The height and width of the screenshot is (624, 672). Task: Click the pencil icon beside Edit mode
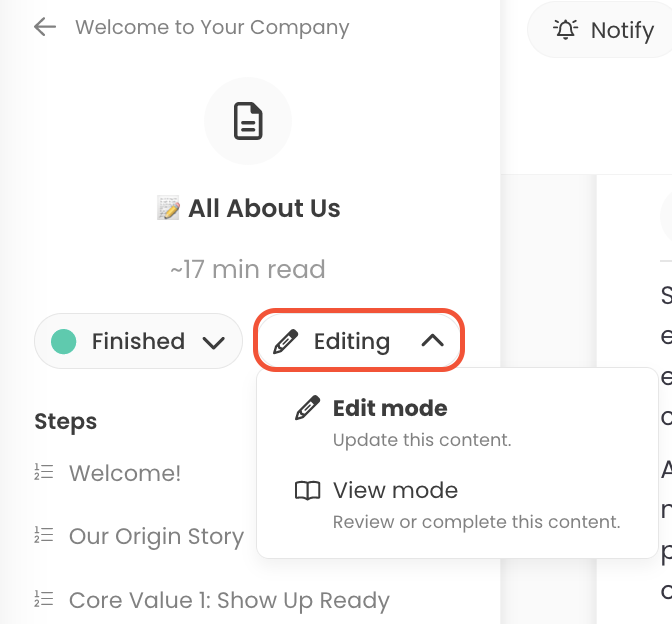pos(307,408)
